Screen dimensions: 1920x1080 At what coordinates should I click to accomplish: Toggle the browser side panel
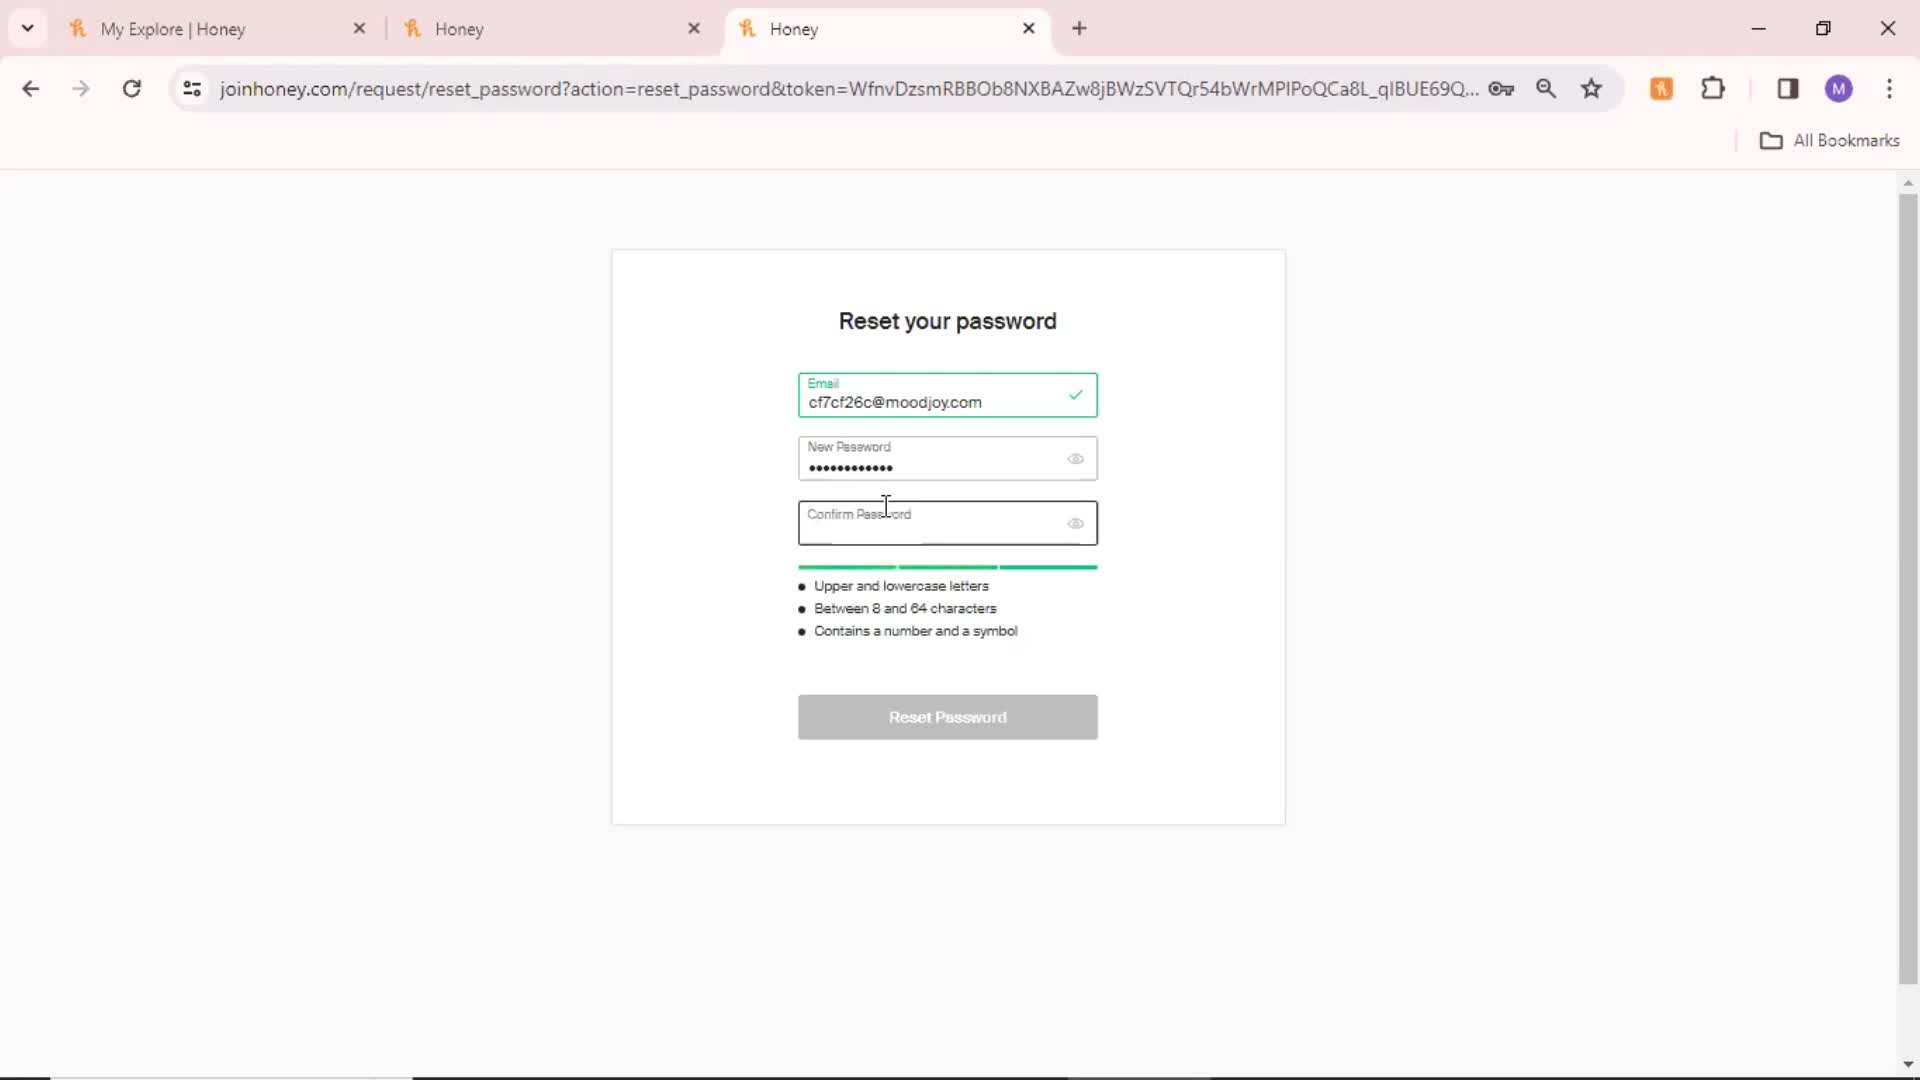pyautogui.click(x=1788, y=89)
